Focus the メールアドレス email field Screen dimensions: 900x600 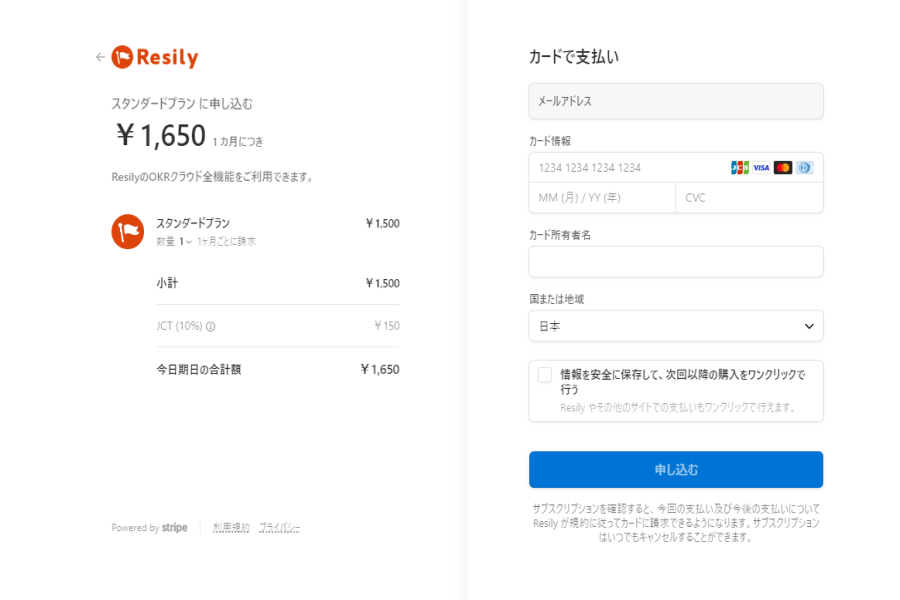click(676, 101)
